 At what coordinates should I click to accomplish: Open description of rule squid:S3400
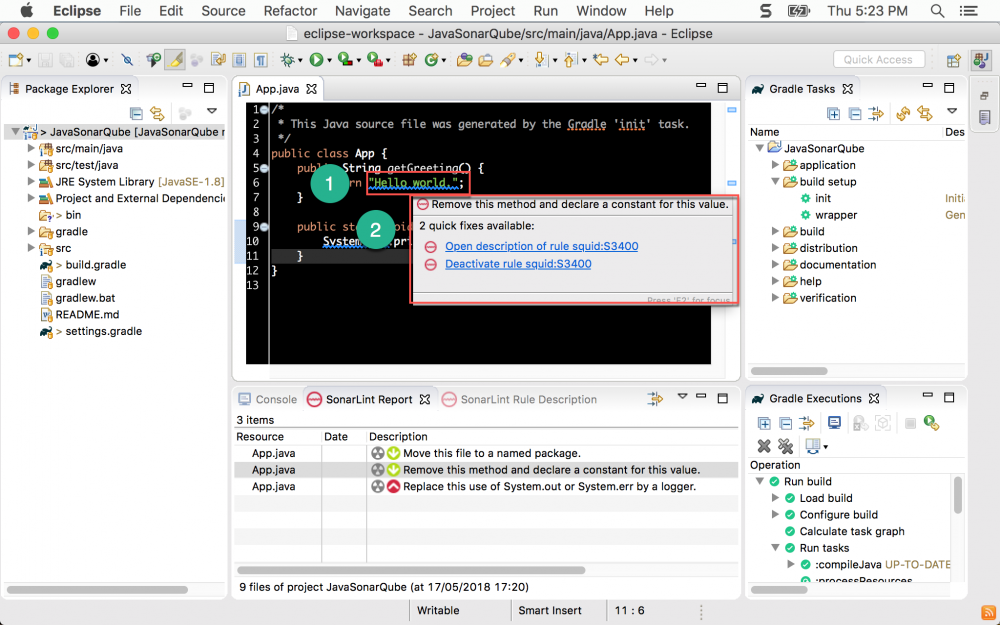click(x=542, y=246)
